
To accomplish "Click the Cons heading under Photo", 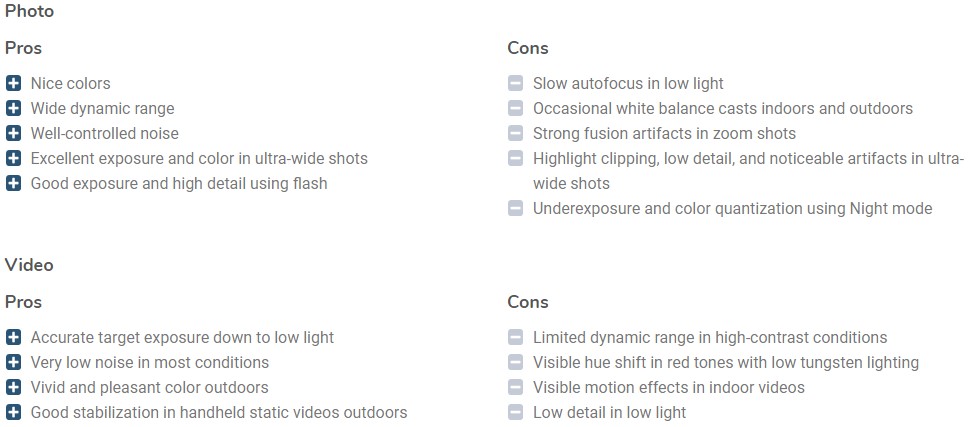I will (528, 48).
